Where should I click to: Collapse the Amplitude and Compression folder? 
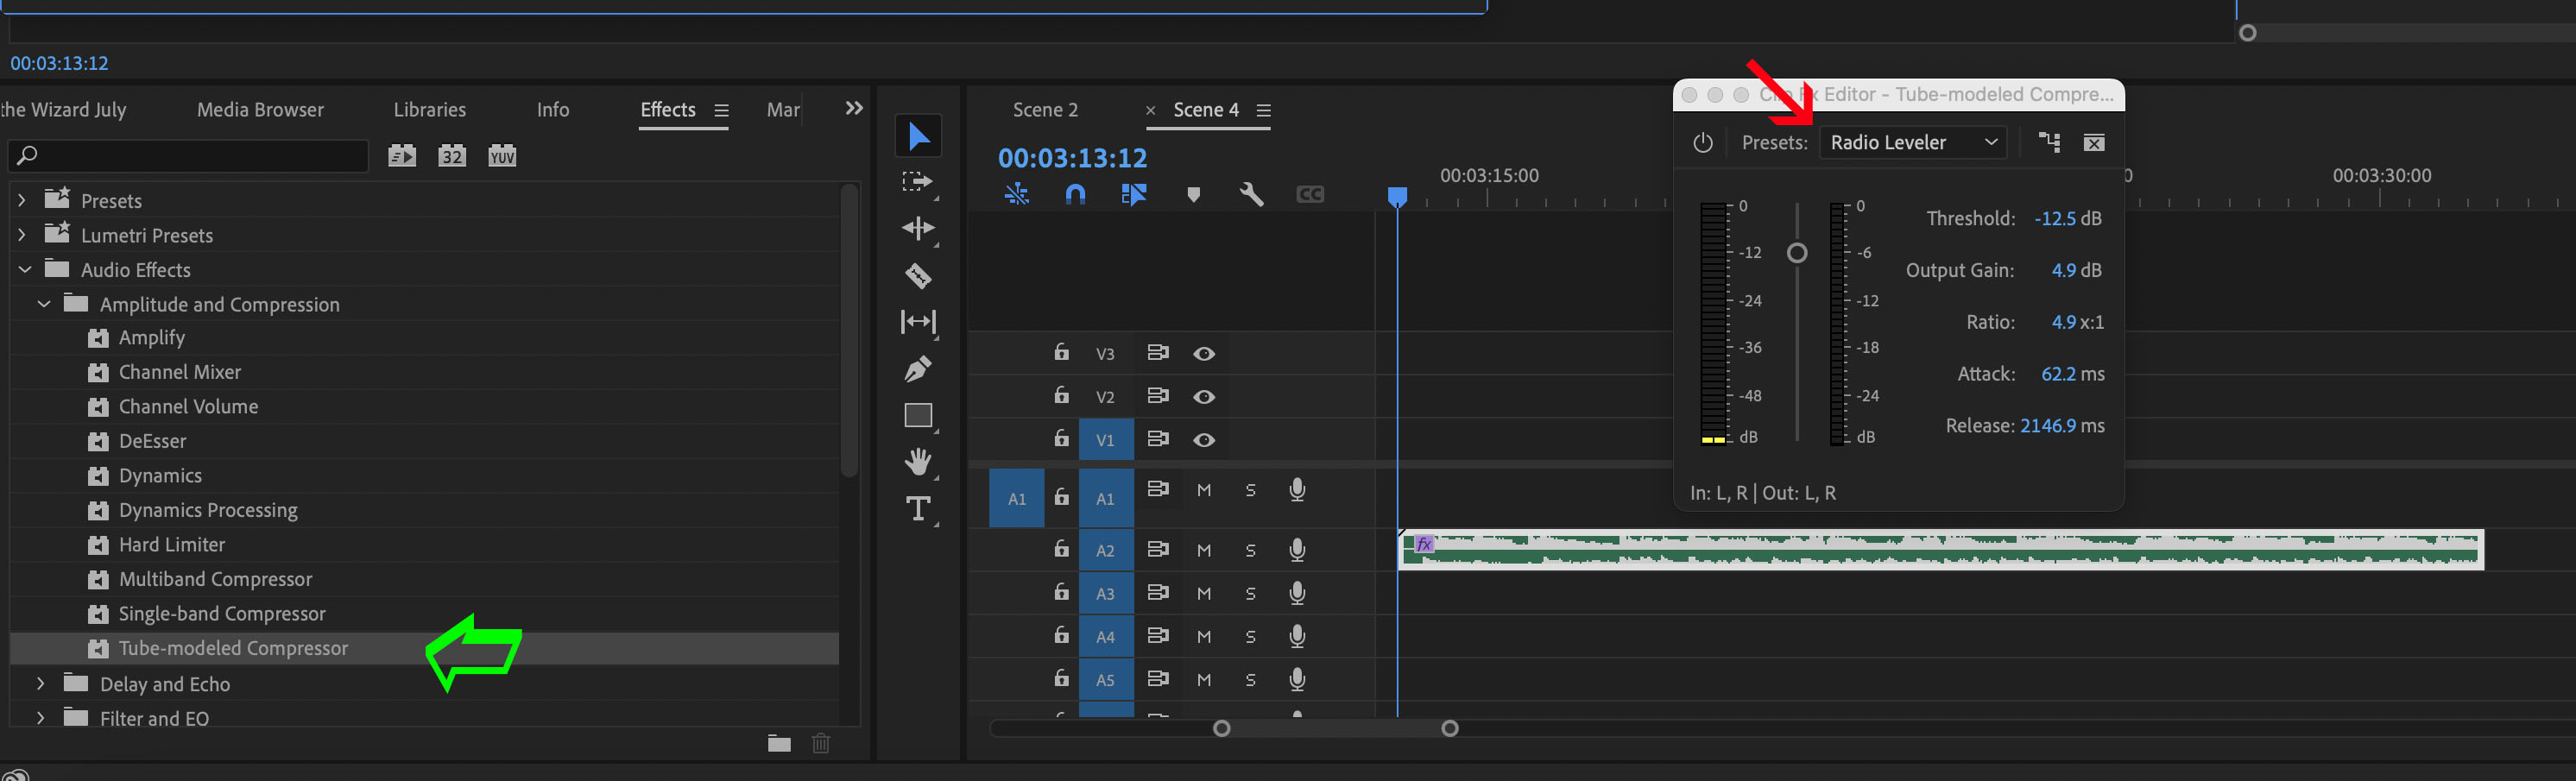[x=44, y=304]
